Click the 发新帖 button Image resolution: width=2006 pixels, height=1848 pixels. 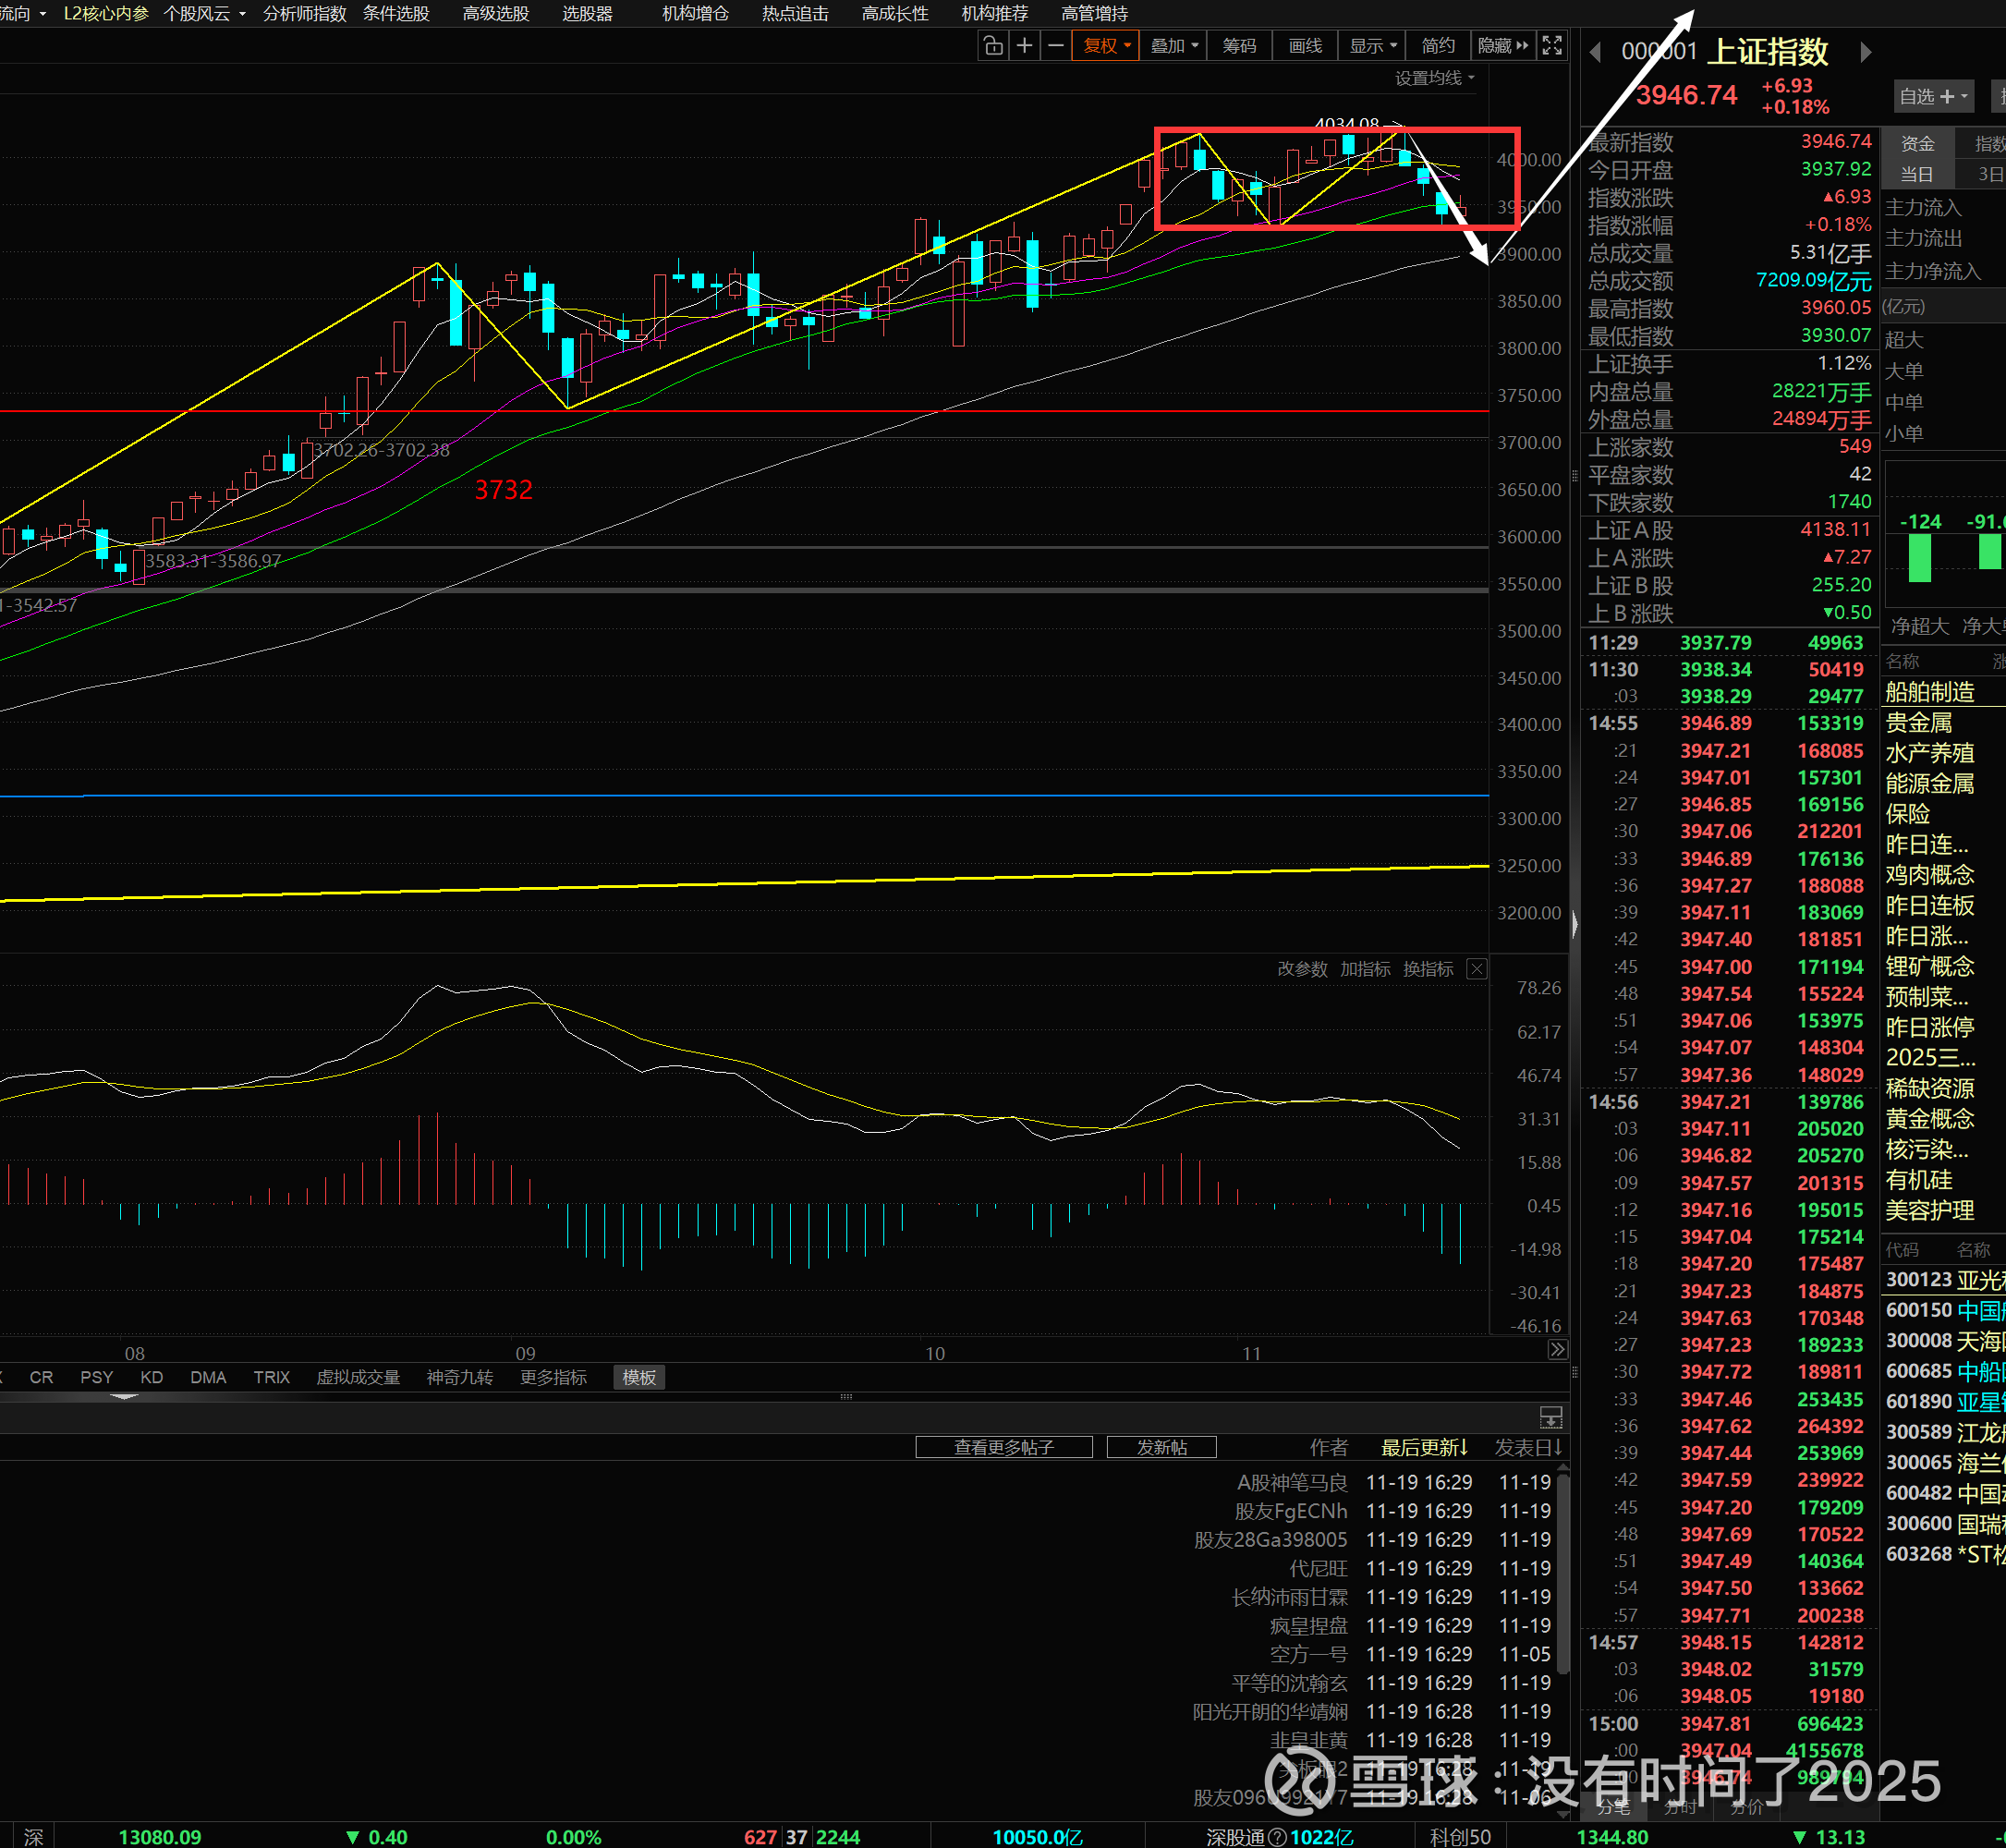pos(1161,1447)
